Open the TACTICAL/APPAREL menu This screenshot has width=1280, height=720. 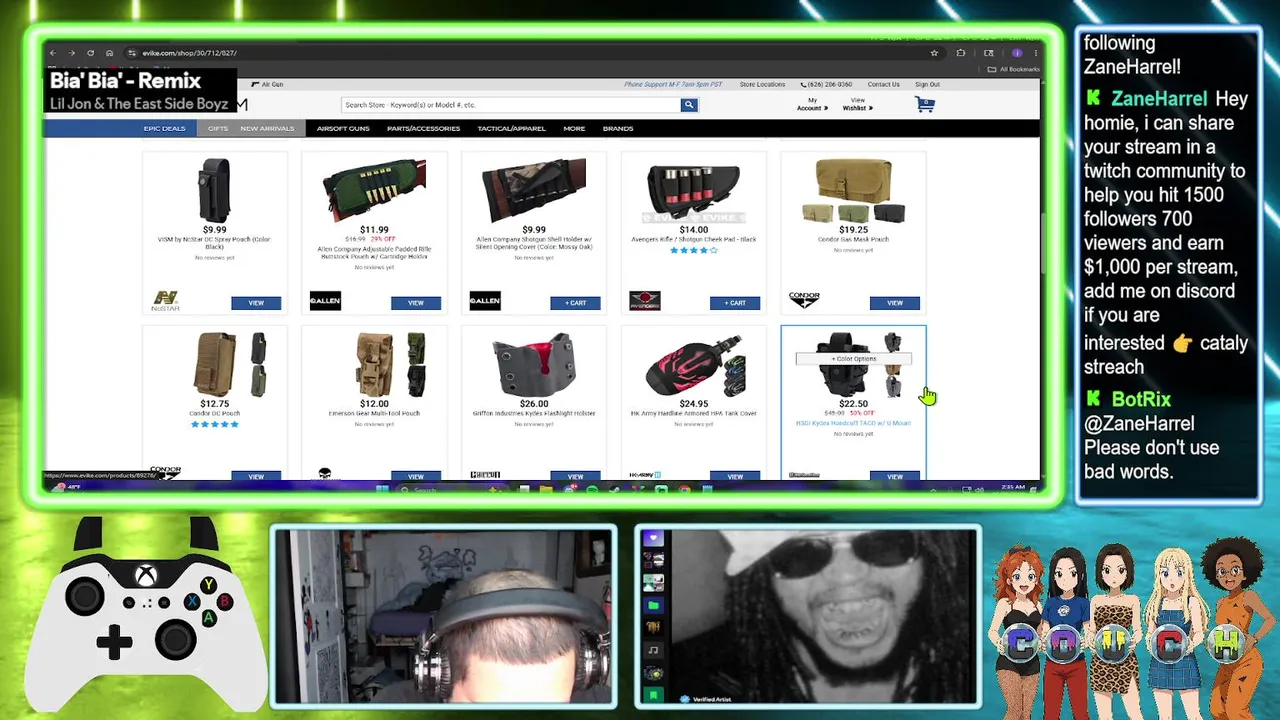(x=511, y=128)
